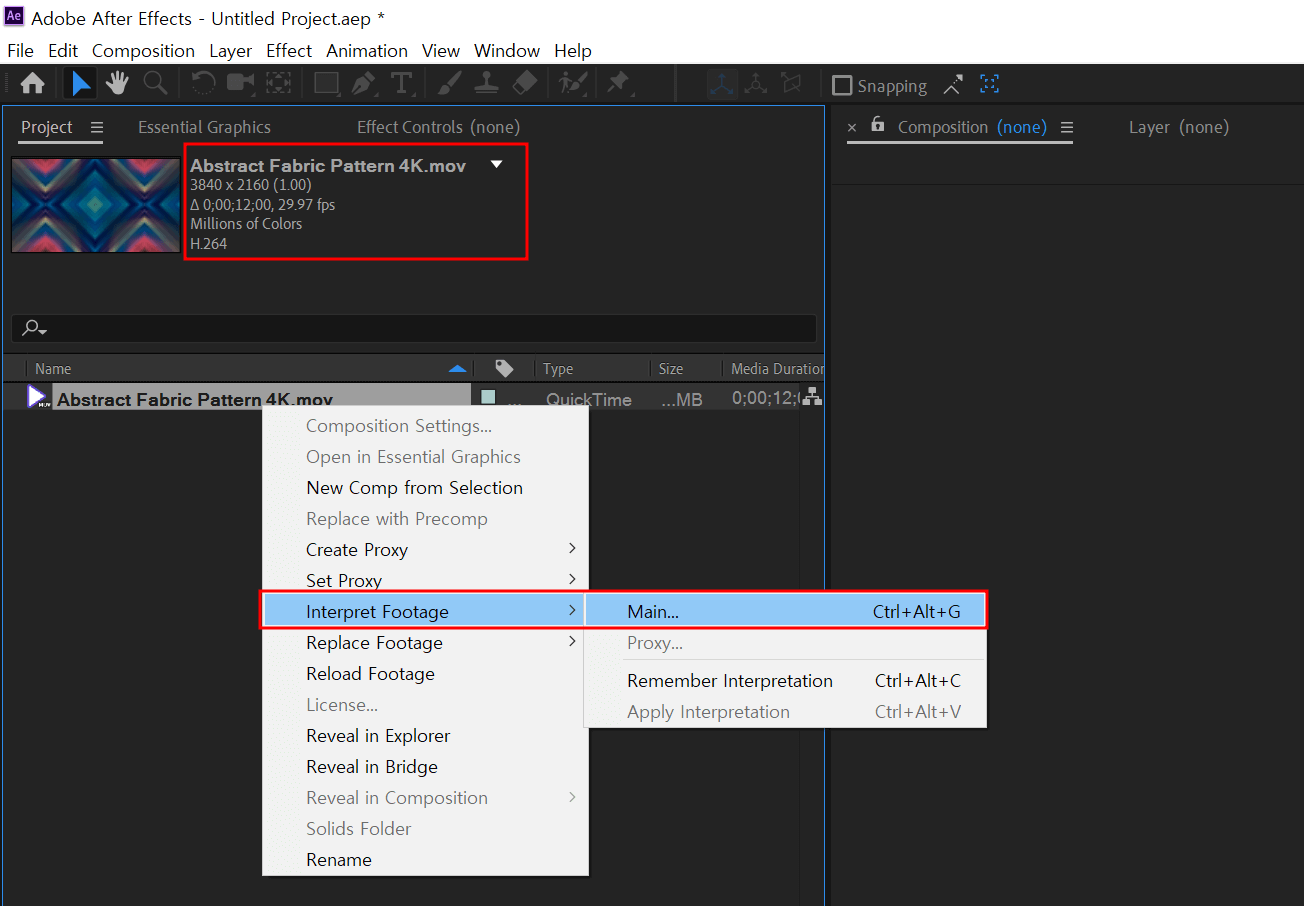Image resolution: width=1304 pixels, height=906 pixels.
Task: Choose Rename from context menu
Action: (x=424, y=860)
